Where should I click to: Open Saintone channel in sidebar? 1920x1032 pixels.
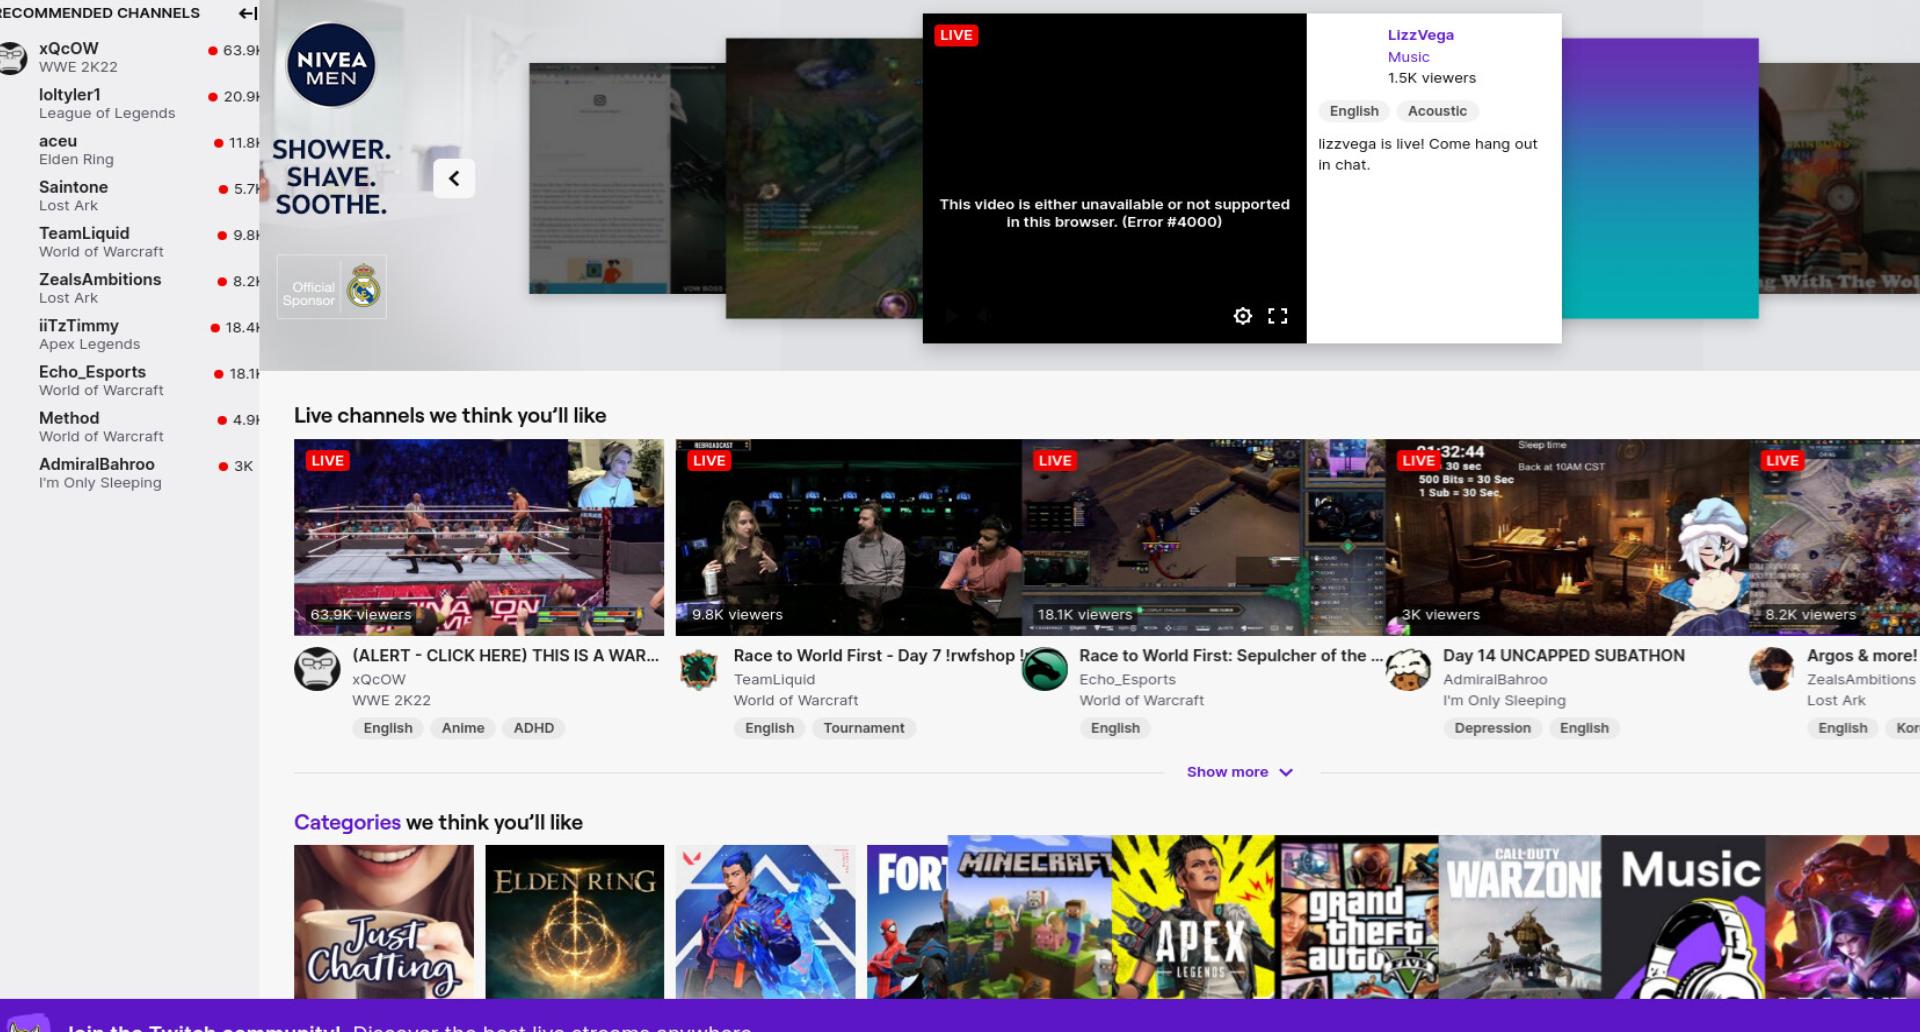[x=130, y=195]
